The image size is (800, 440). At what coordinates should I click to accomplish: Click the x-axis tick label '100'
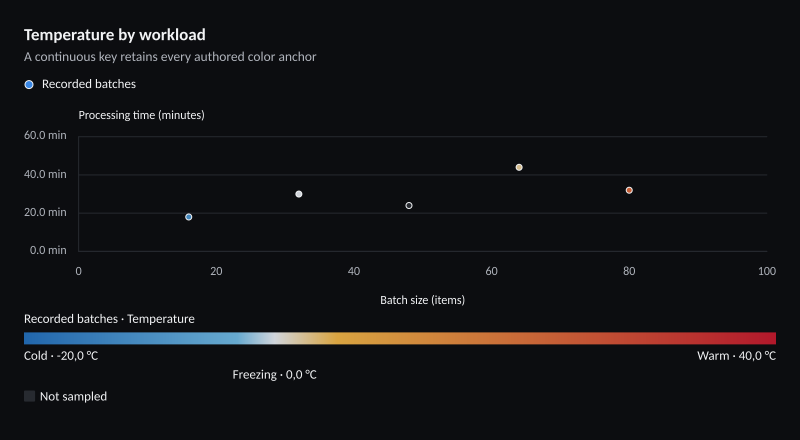(x=767, y=272)
